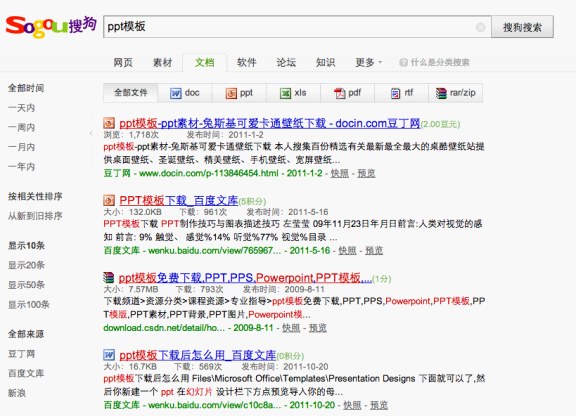Click archive icon beside ppt模板免费下载 result
The width and height of the screenshot is (577, 417).
tap(109, 278)
